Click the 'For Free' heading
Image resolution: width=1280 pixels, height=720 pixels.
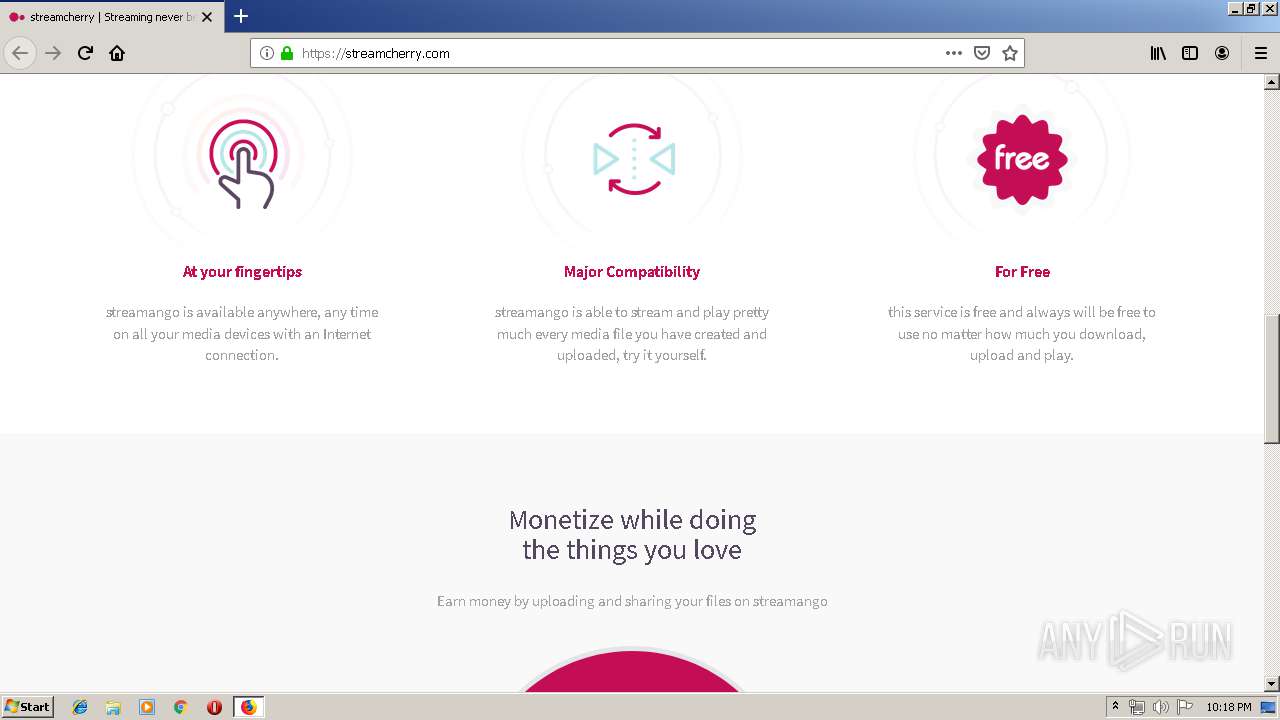point(1022,271)
